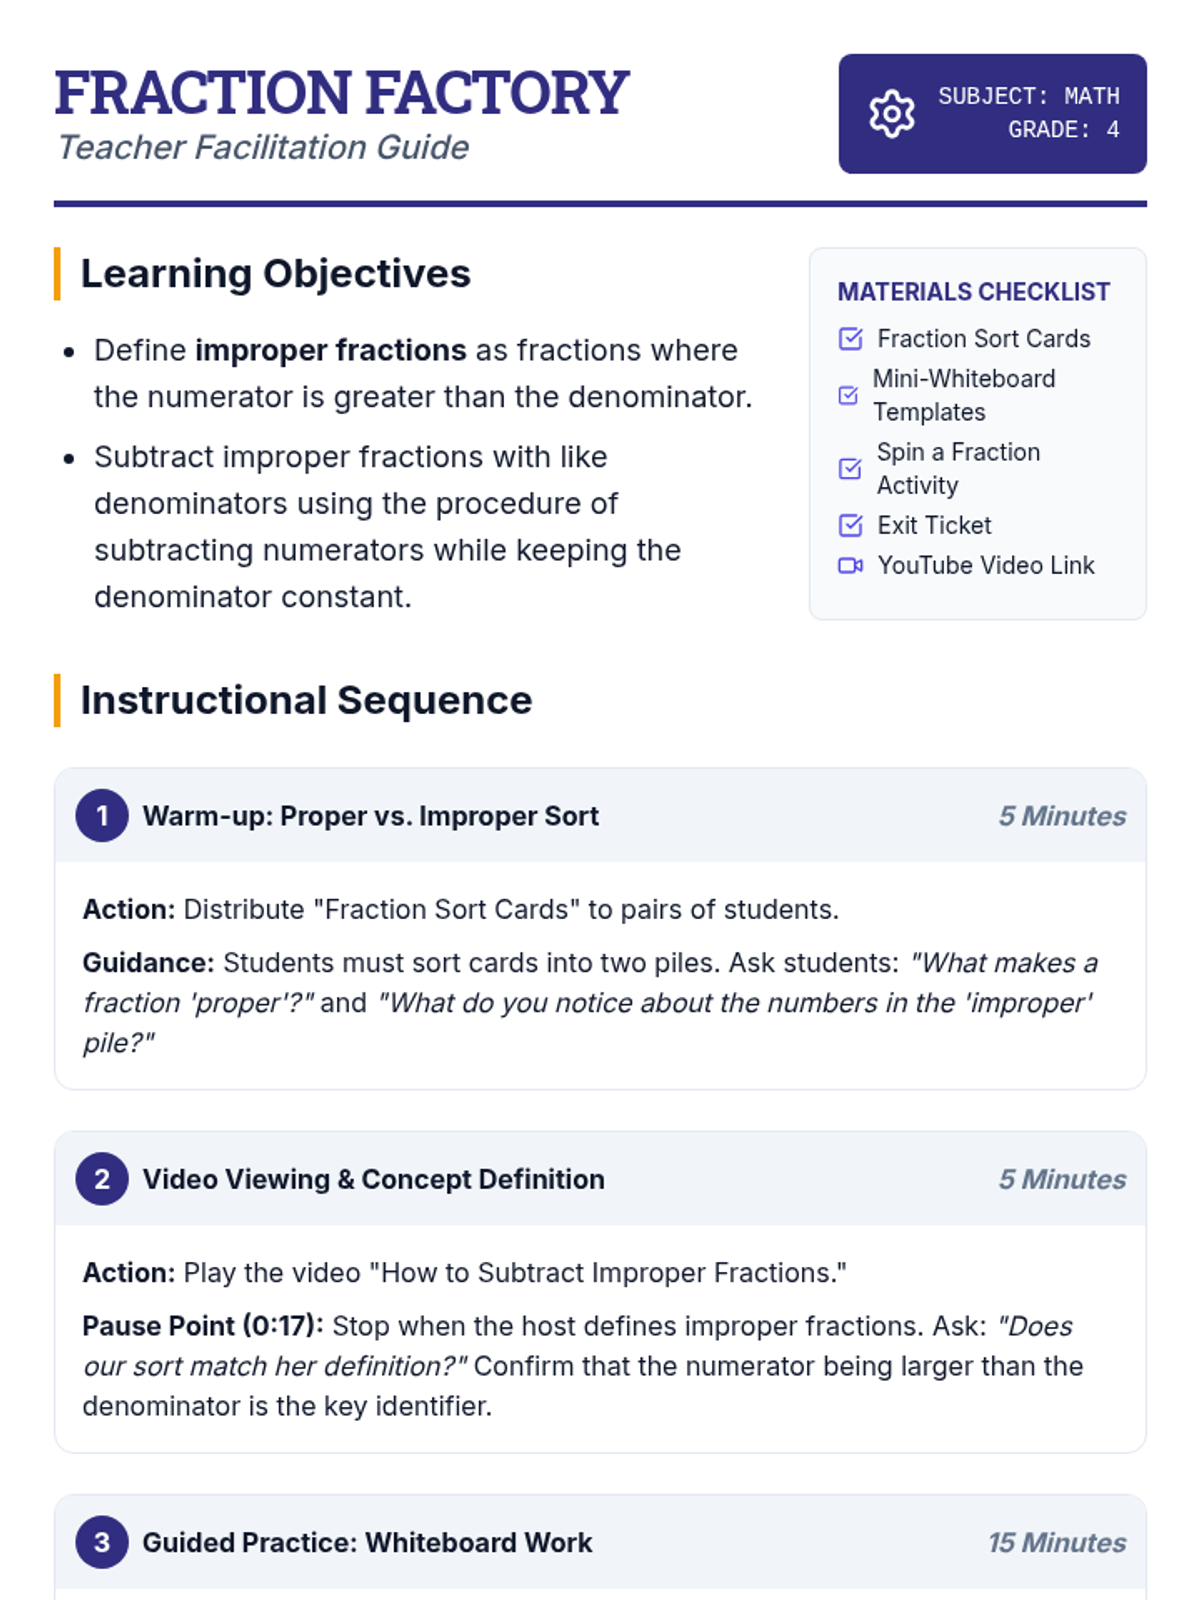Click the 15 Minutes duration label

[1056, 1542]
